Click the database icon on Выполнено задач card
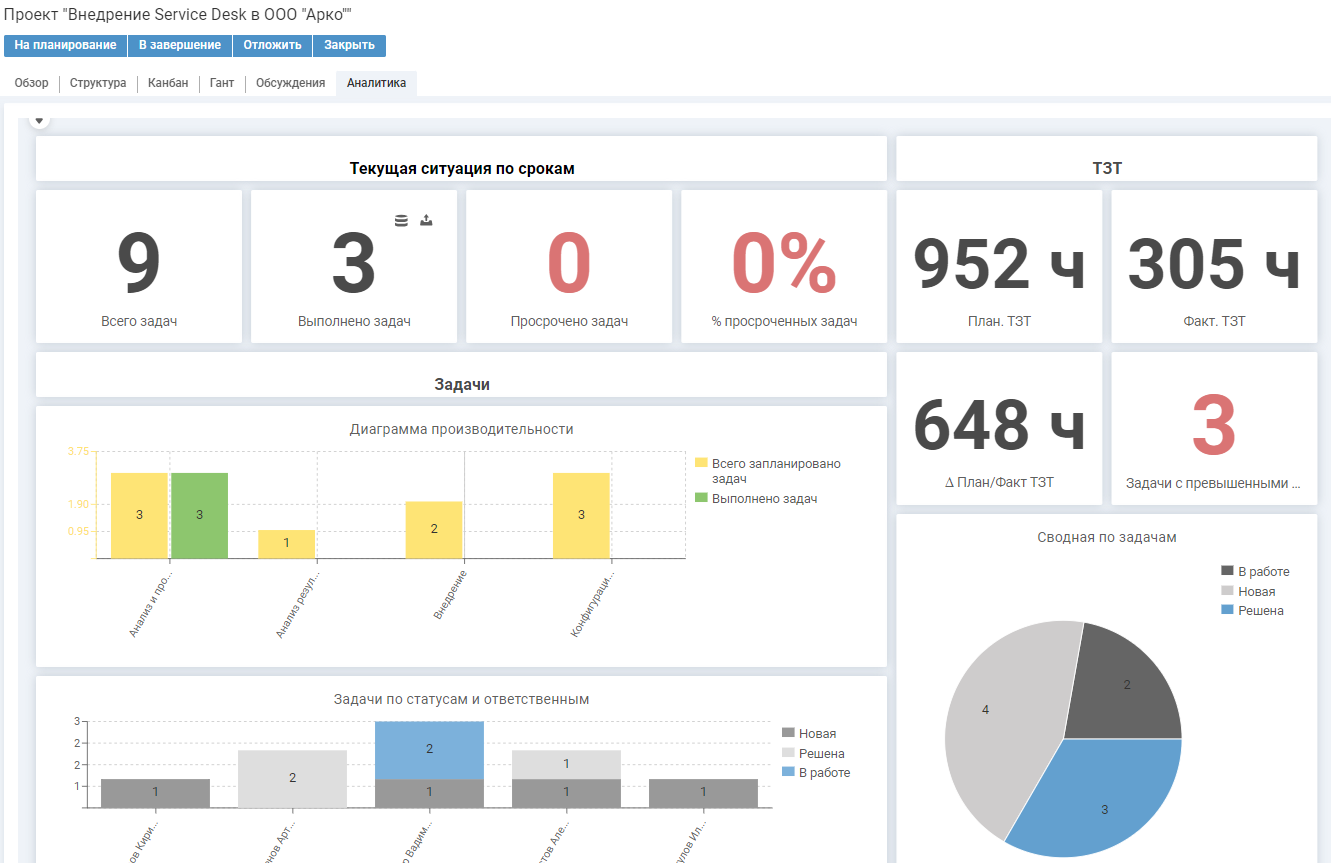Screen dimensions: 1331x863 [401, 221]
